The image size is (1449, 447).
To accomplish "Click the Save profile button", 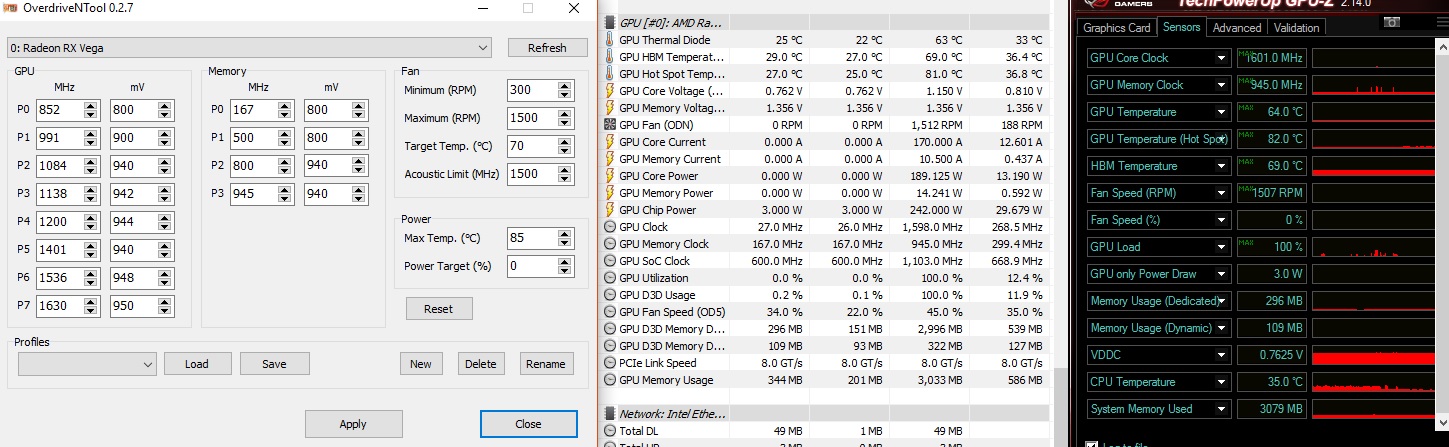I will point(274,364).
